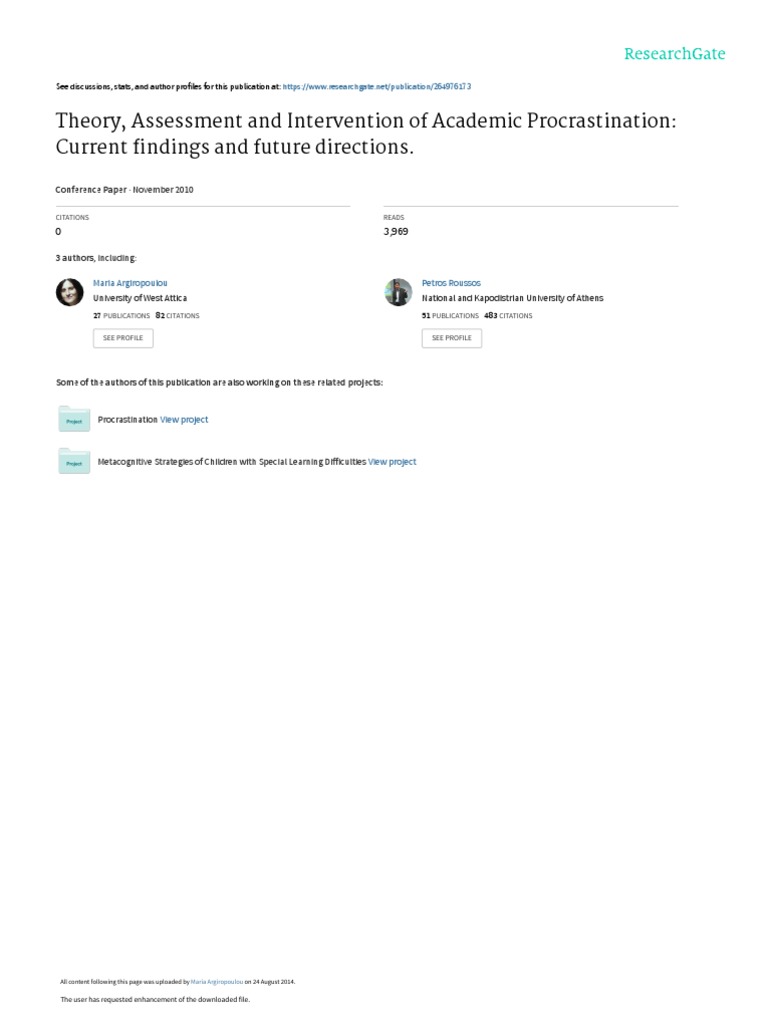Click the 27 publications stat
768x1024 pixels.
tap(121, 315)
